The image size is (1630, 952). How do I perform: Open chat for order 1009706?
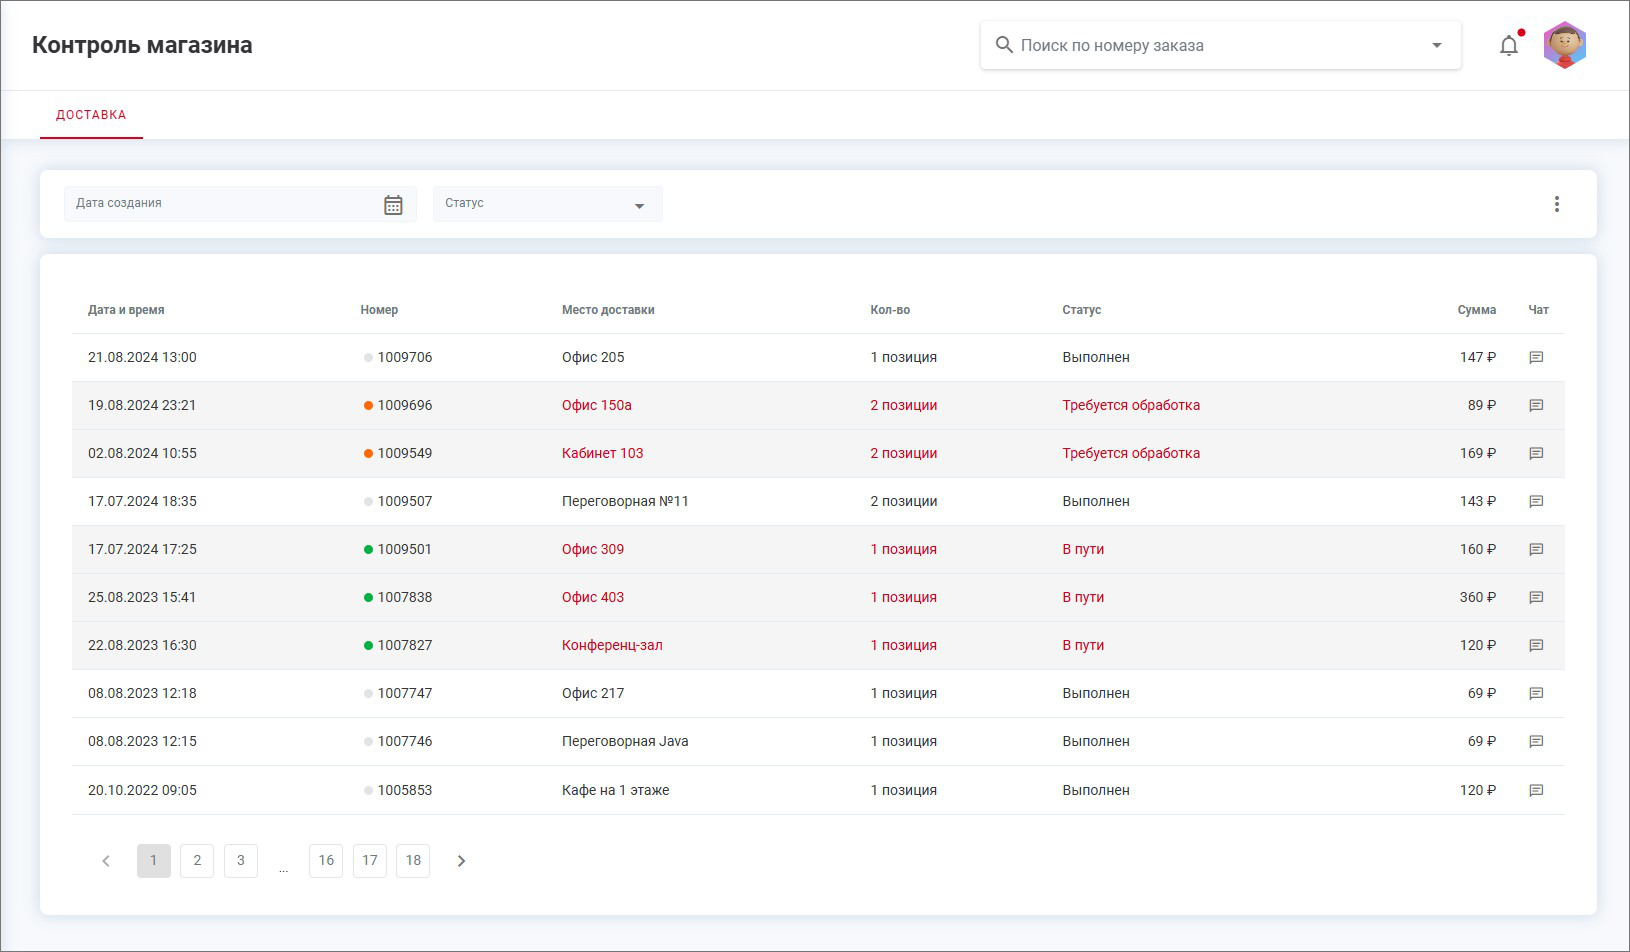[1536, 358]
